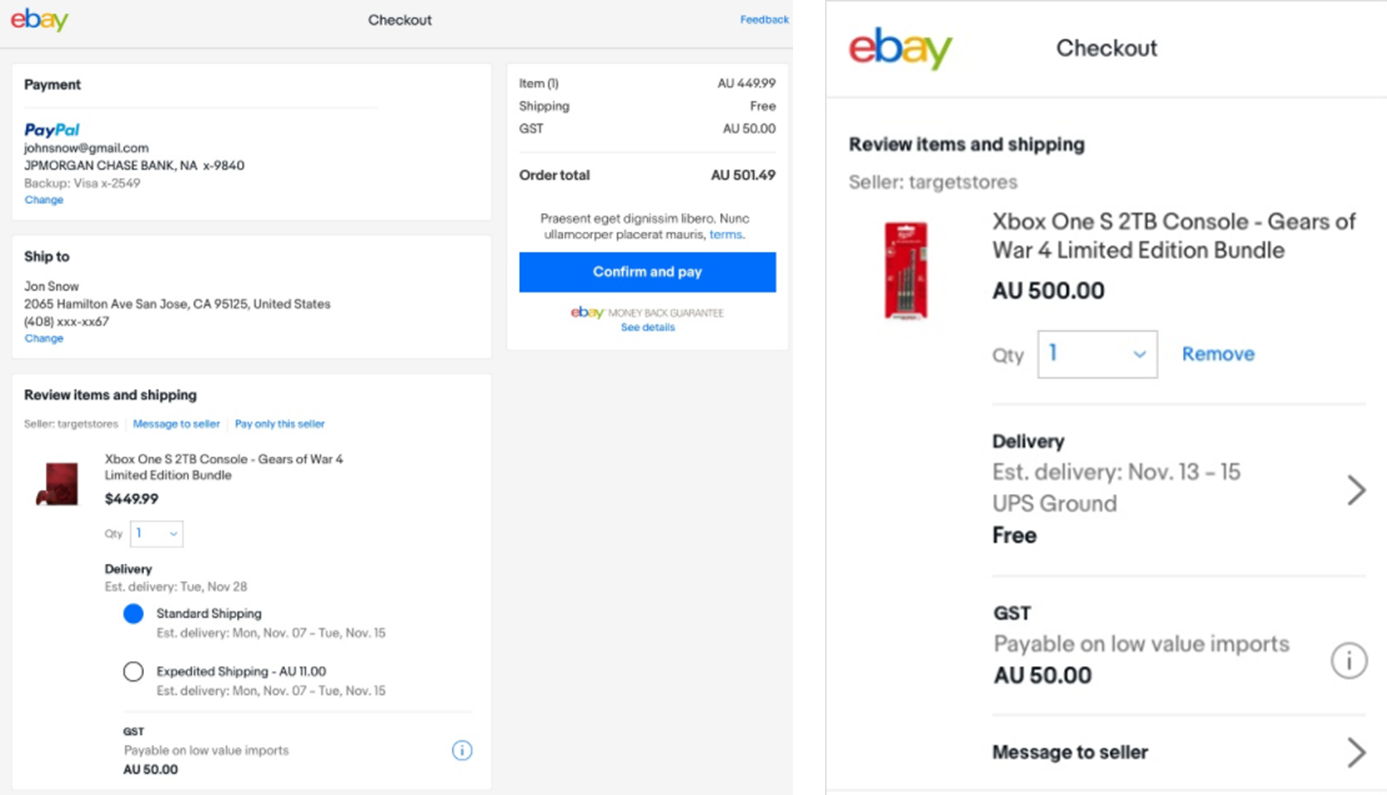Open the Qty dropdown in desktop view
Viewport: 1387px width, 795px height.
click(x=157, y=534)
